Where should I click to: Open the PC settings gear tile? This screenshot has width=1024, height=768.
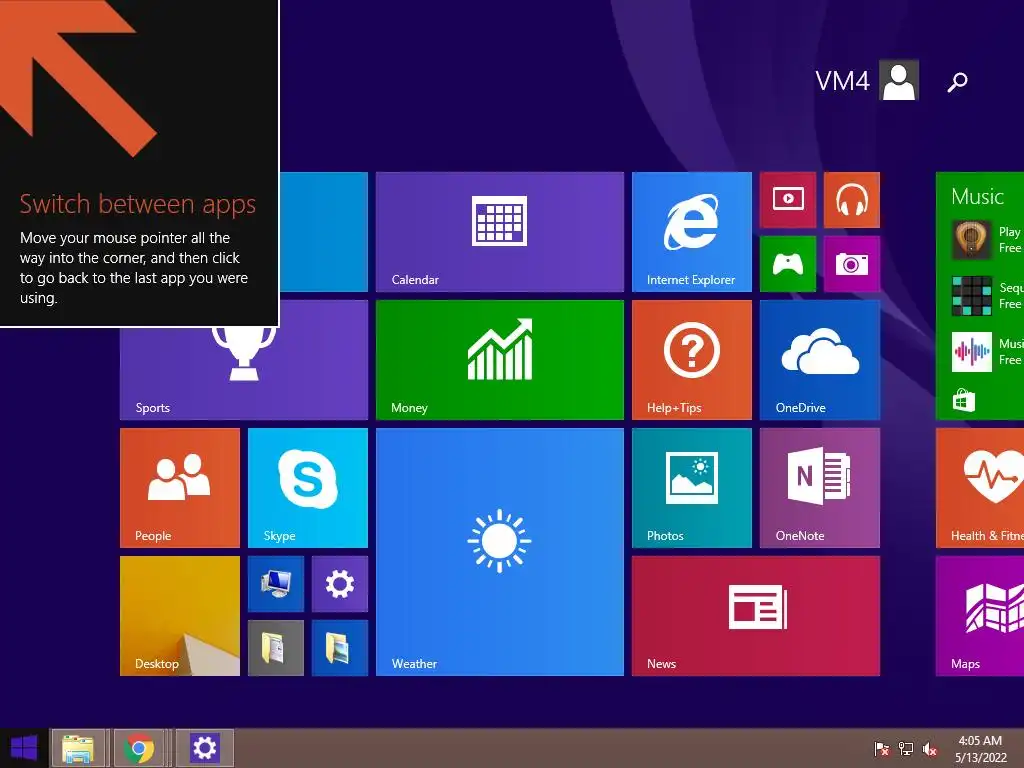340,584
